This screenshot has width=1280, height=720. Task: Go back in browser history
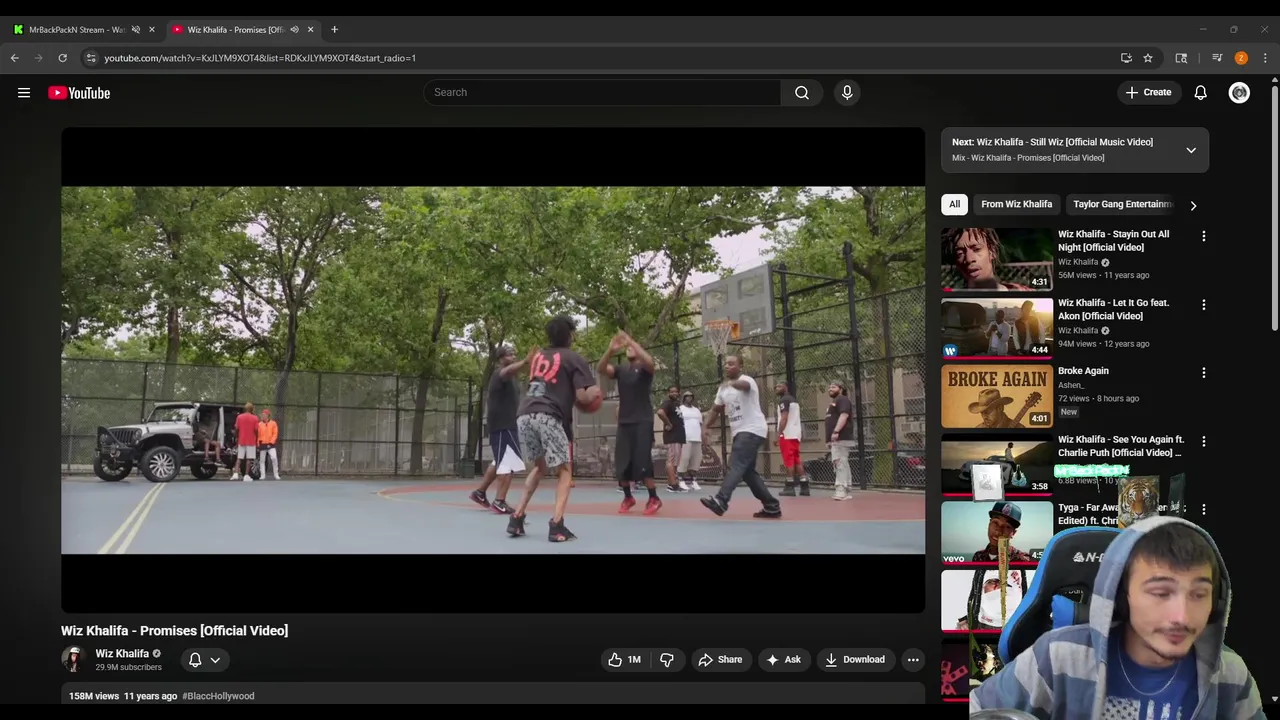[15, 58]
